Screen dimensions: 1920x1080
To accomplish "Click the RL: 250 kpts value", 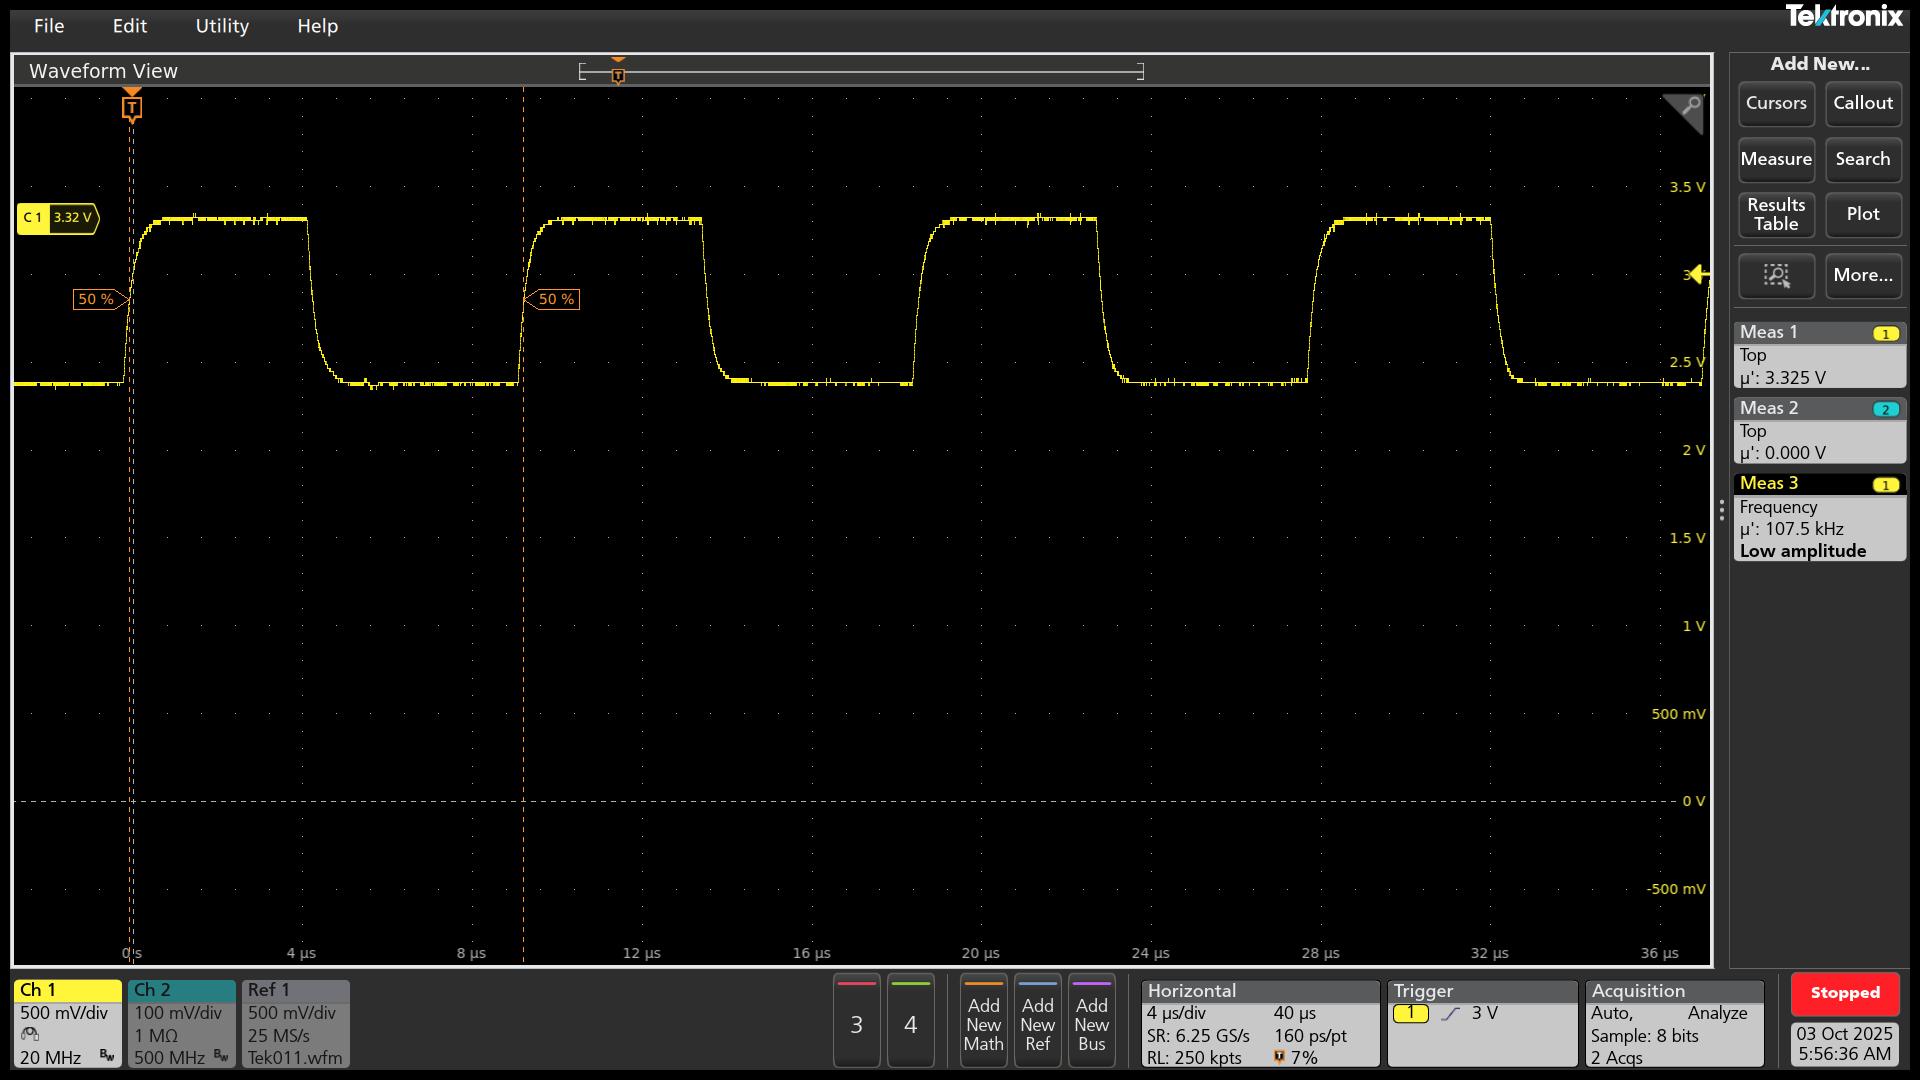I will point(1194,1058).
